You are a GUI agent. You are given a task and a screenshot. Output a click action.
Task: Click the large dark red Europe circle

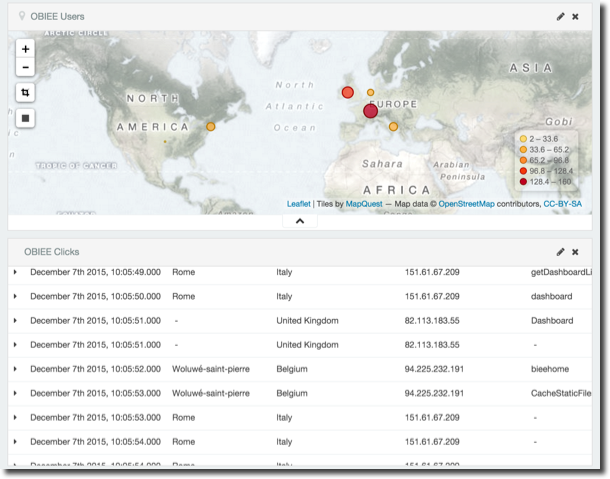370,111
